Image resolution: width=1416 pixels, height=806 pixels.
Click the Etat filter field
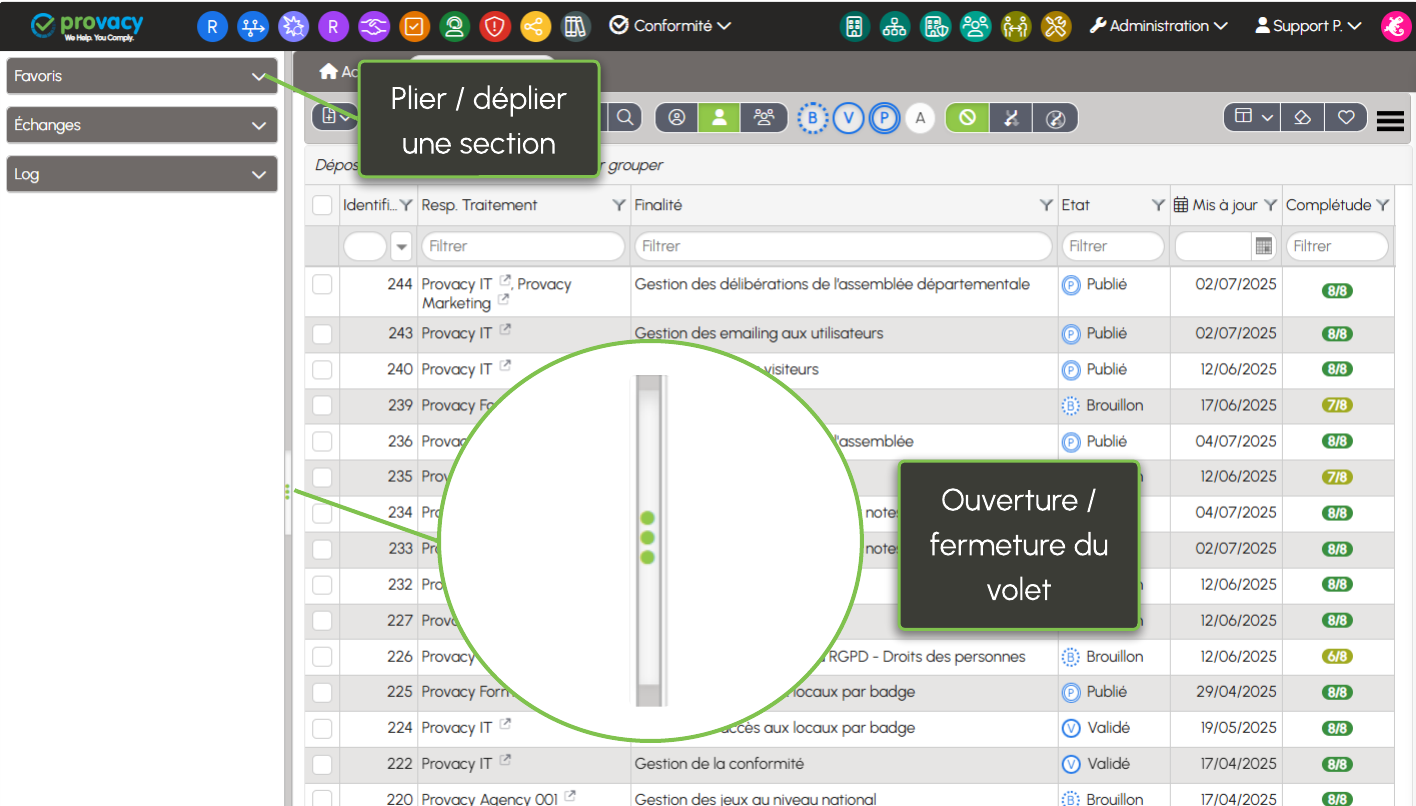point(1113,246)
